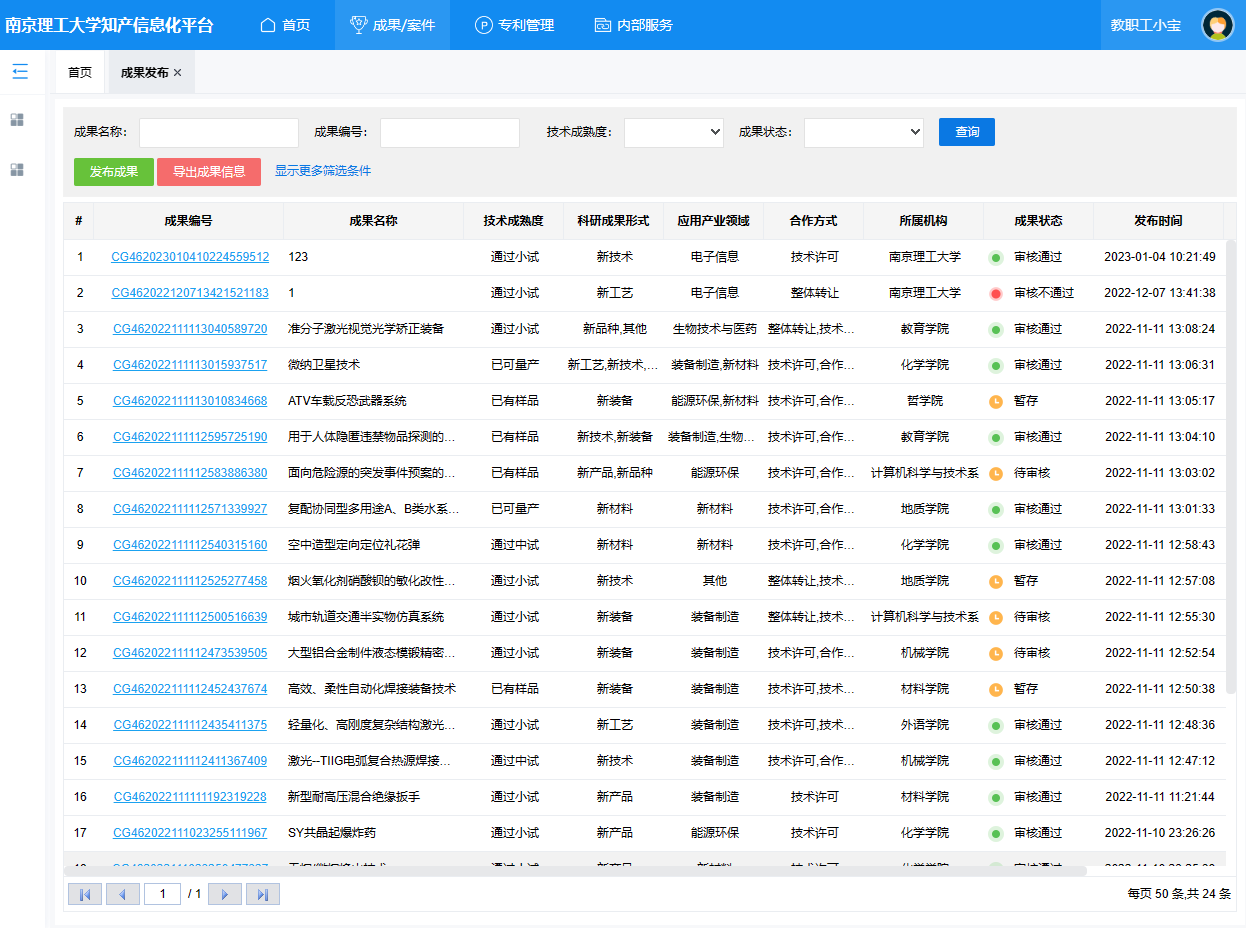Go to first page arrow
The width and height of the screenshot is (1246, 928).
tap(84, 894)
